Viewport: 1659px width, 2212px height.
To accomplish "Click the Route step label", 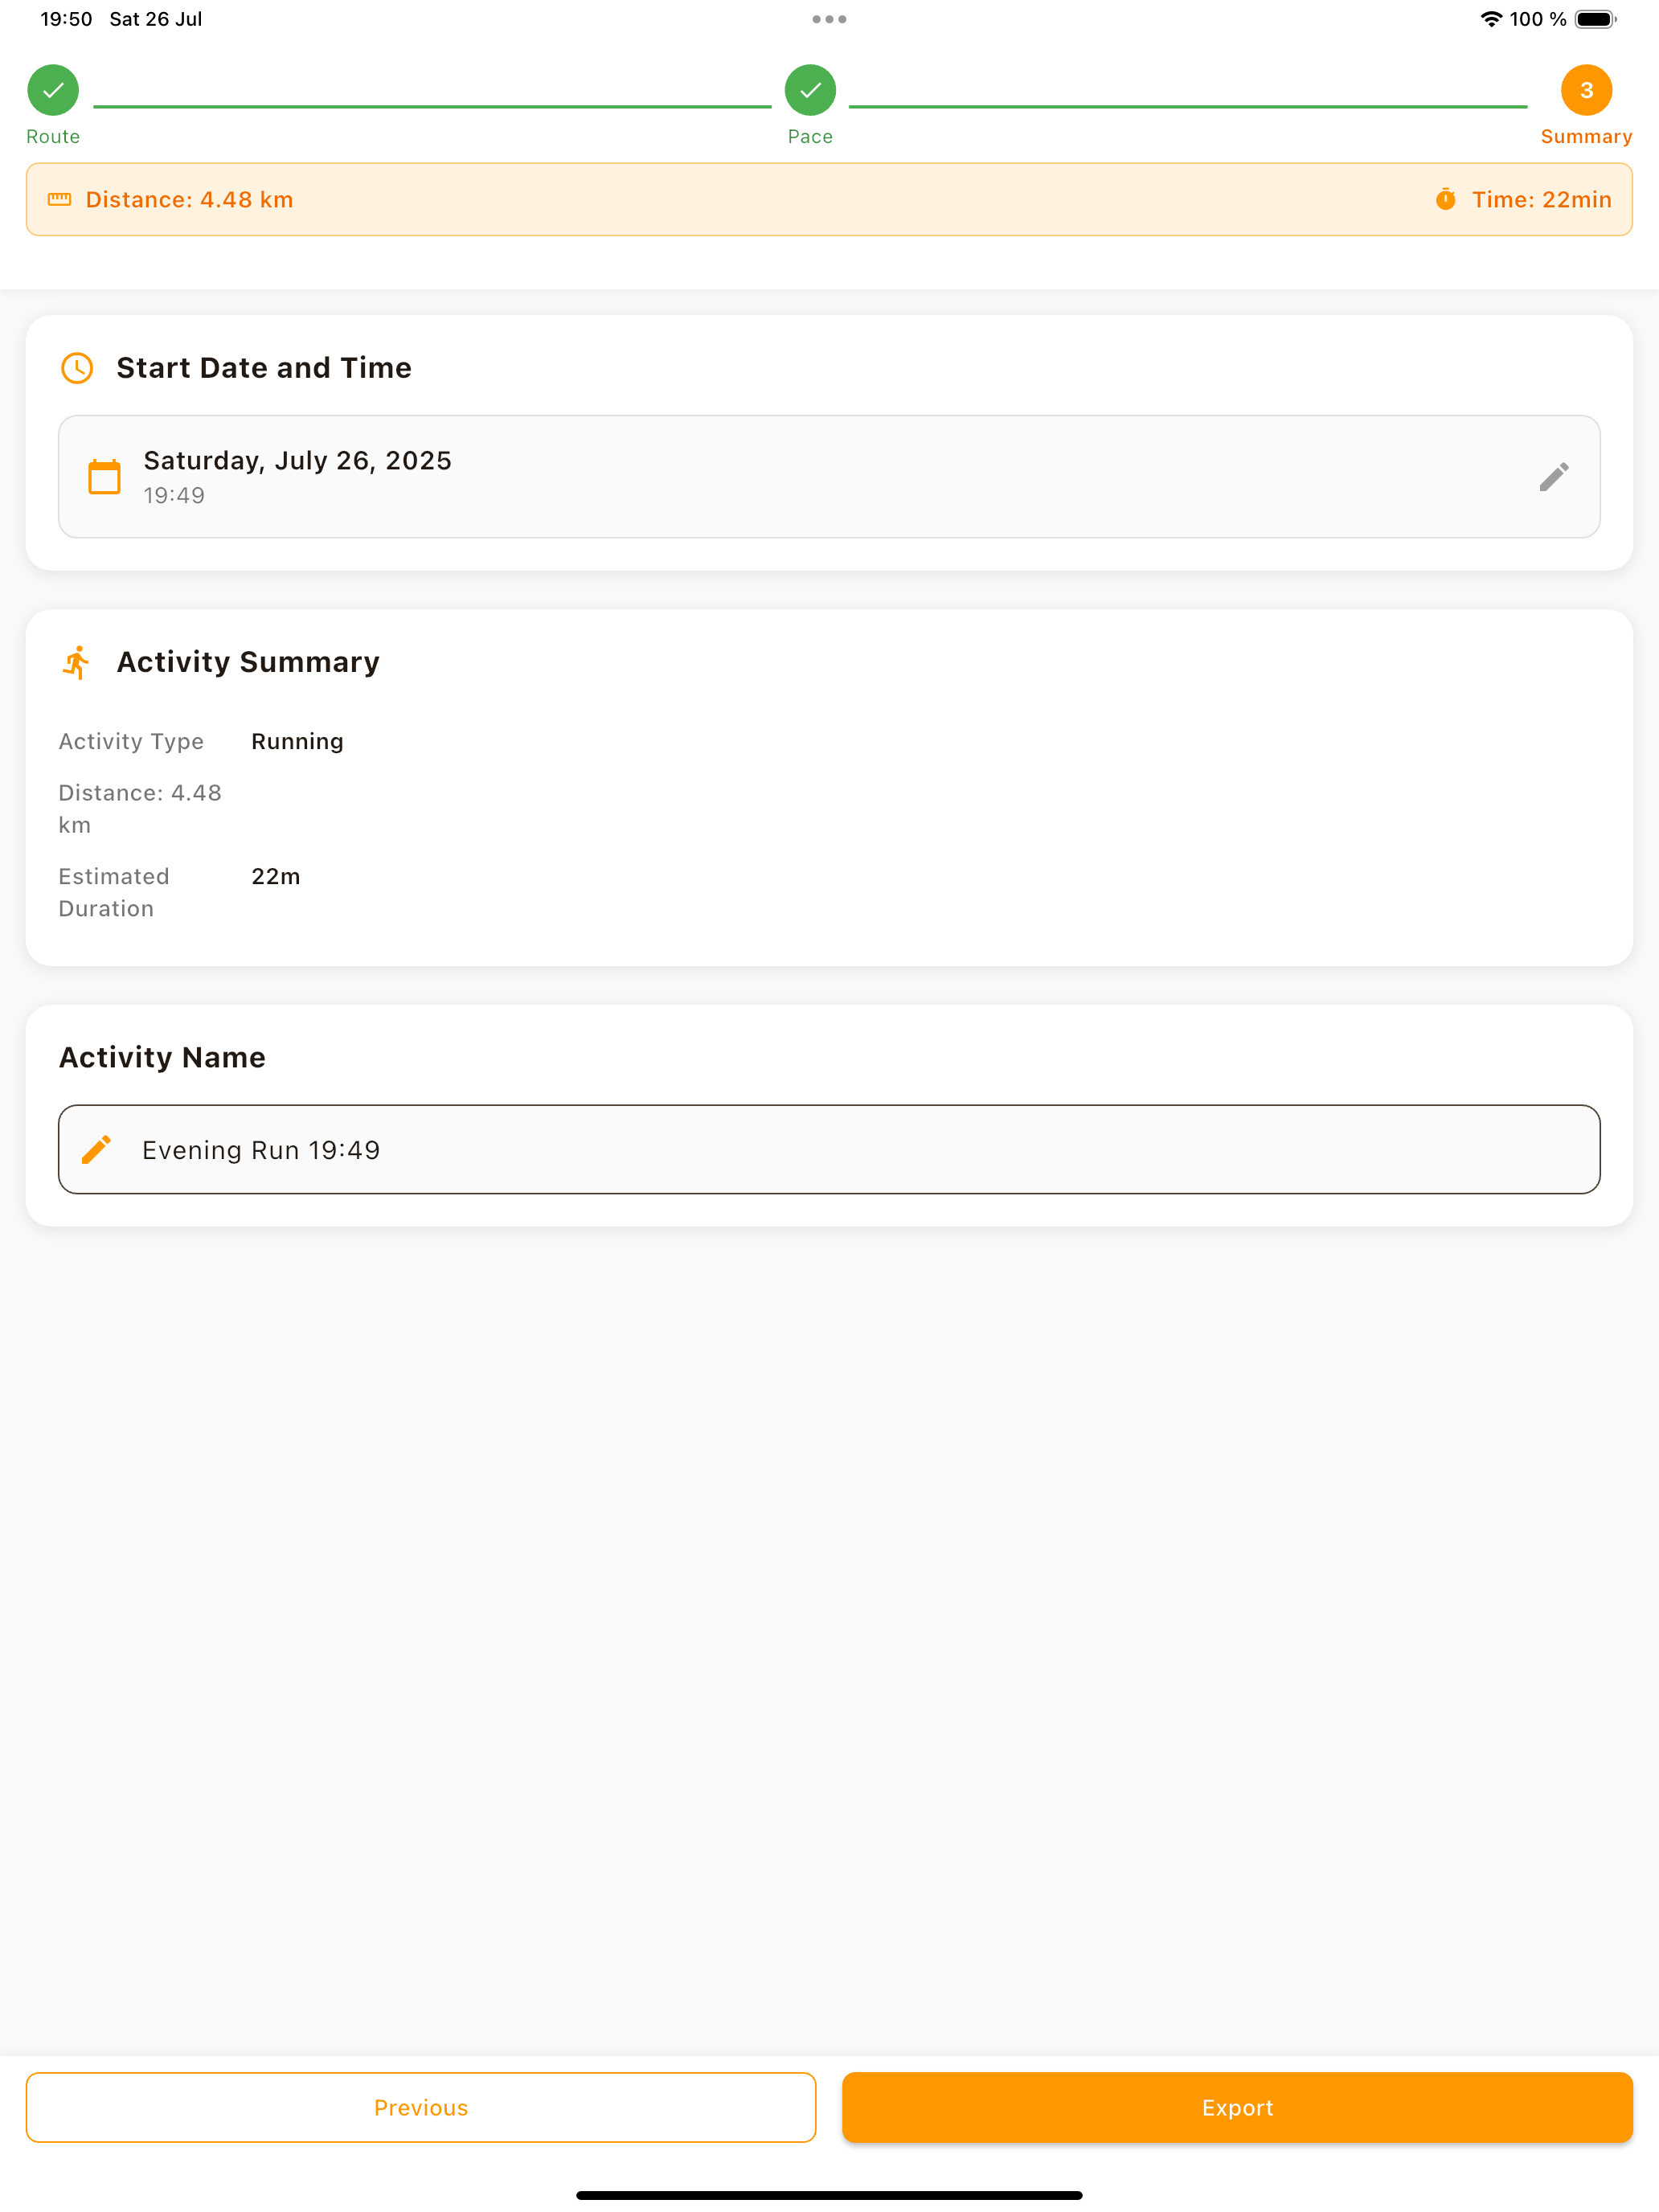I will point(53,137).
